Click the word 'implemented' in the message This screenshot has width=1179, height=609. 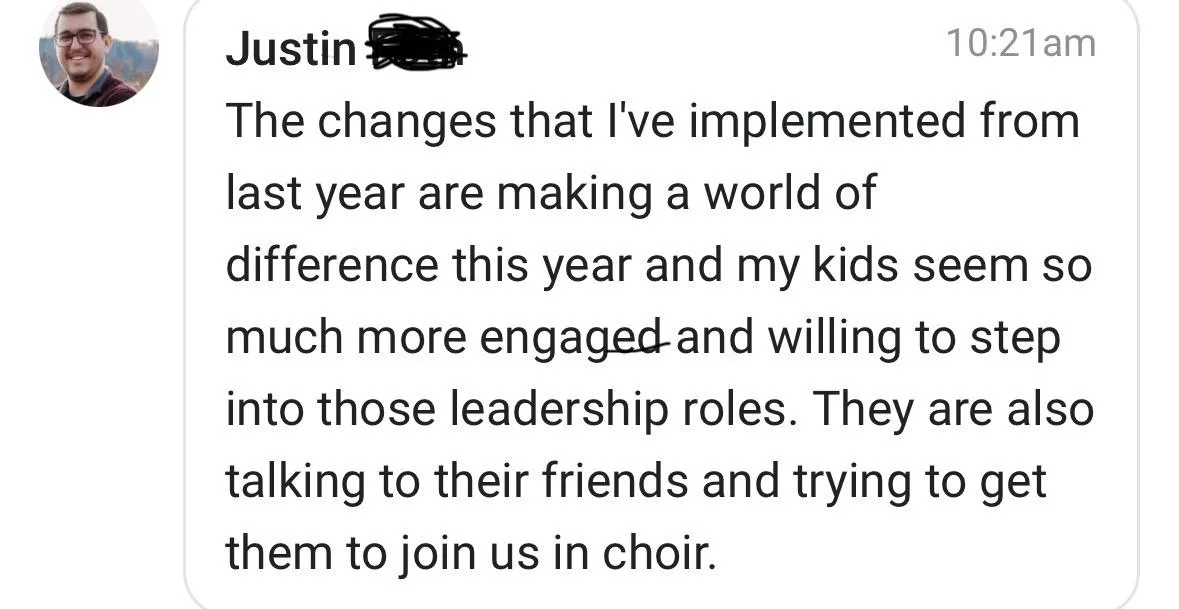pos(826,121)
